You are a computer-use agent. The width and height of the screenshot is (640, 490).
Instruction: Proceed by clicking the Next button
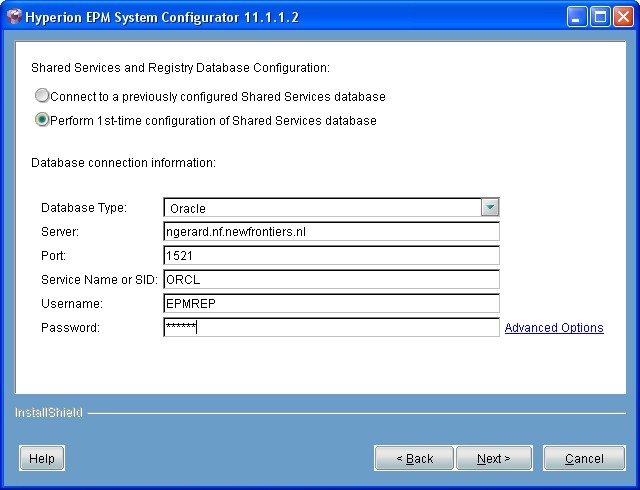(x=493, y=459)
